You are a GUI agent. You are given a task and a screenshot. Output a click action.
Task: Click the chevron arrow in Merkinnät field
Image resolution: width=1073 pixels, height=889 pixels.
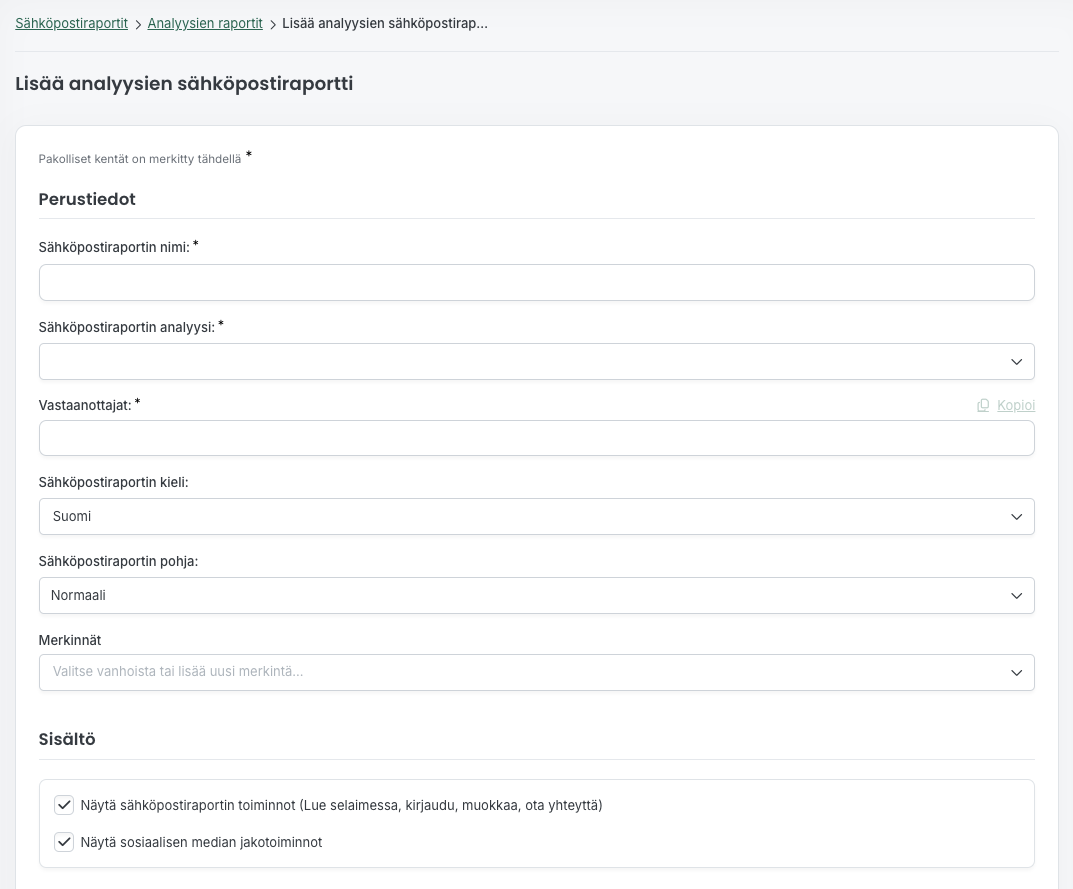pos(1016,673)
